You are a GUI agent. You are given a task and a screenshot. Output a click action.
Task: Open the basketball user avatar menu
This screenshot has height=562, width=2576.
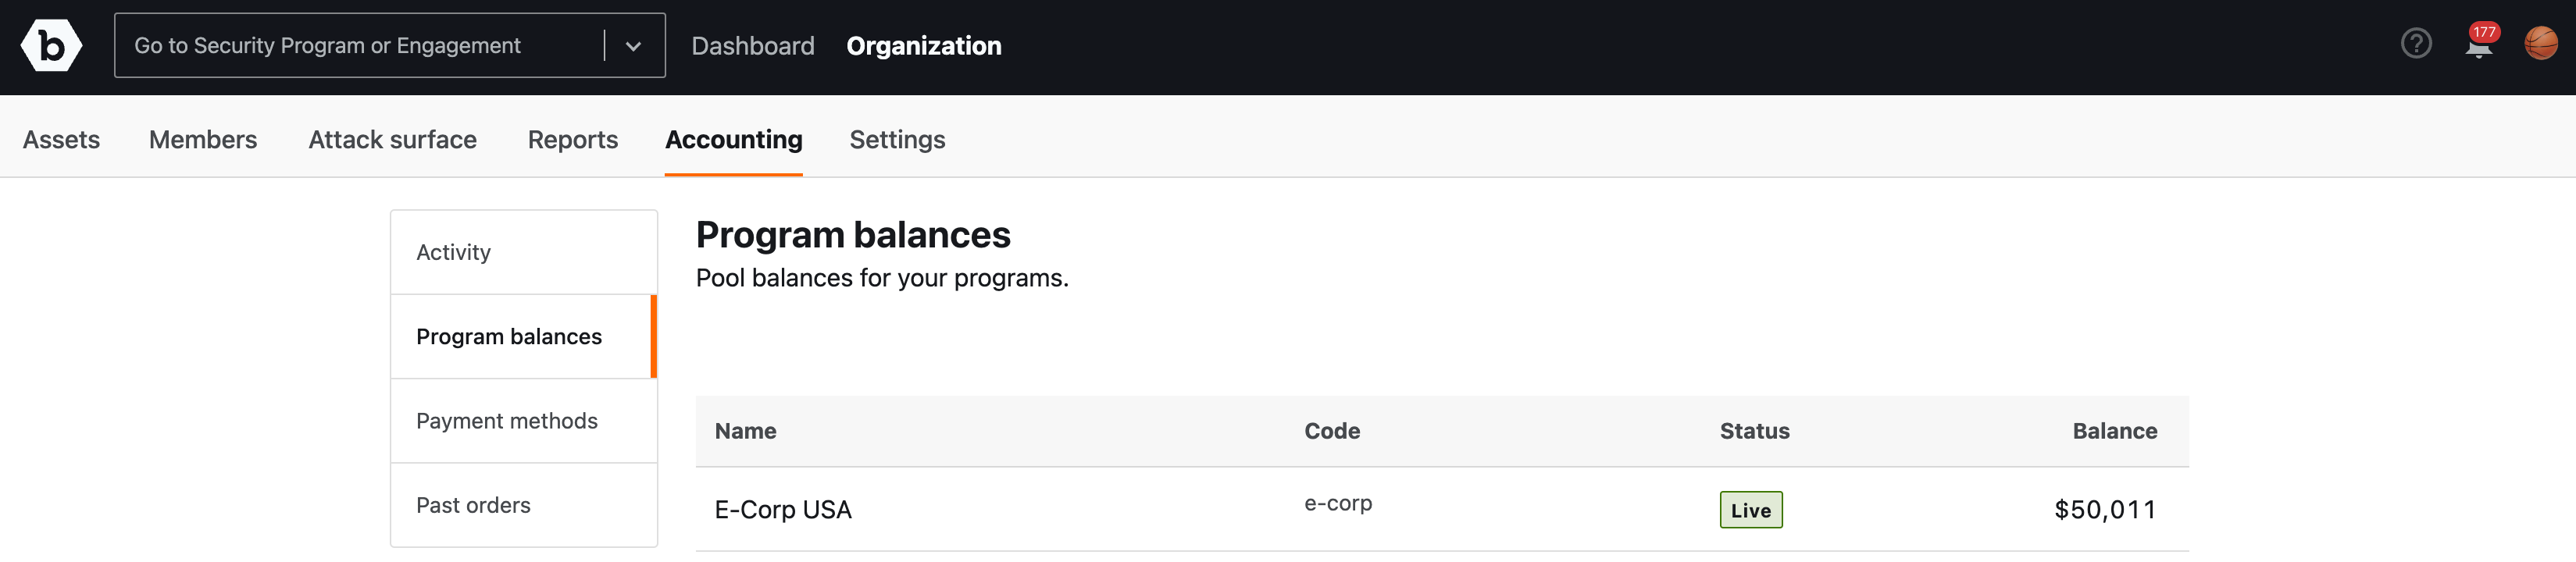point(2541,44)
